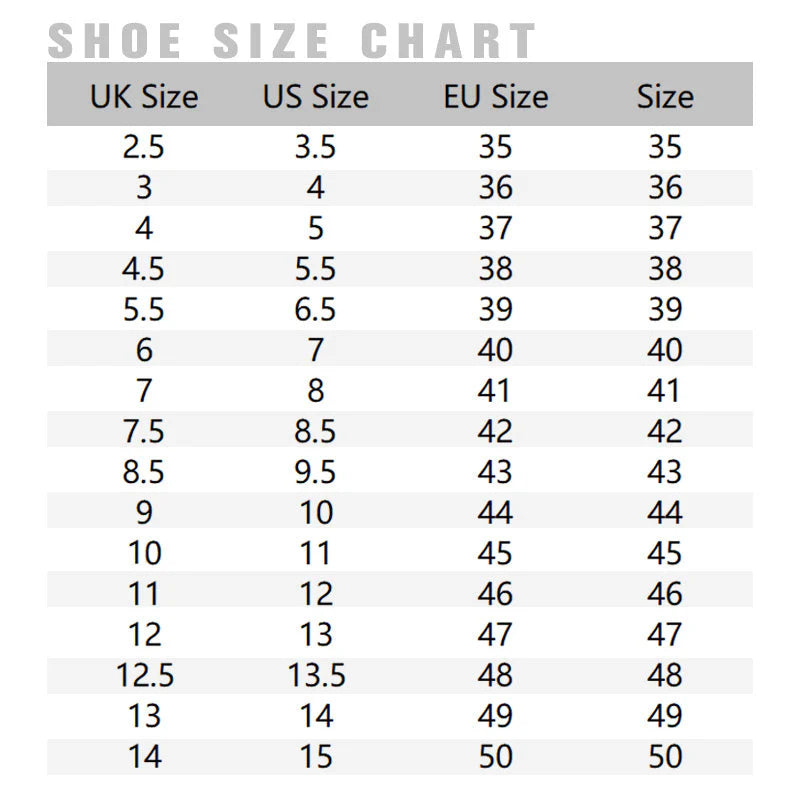The image size is (800, 800).
Task: Select the US Size column header
Action: coord(315,96)
